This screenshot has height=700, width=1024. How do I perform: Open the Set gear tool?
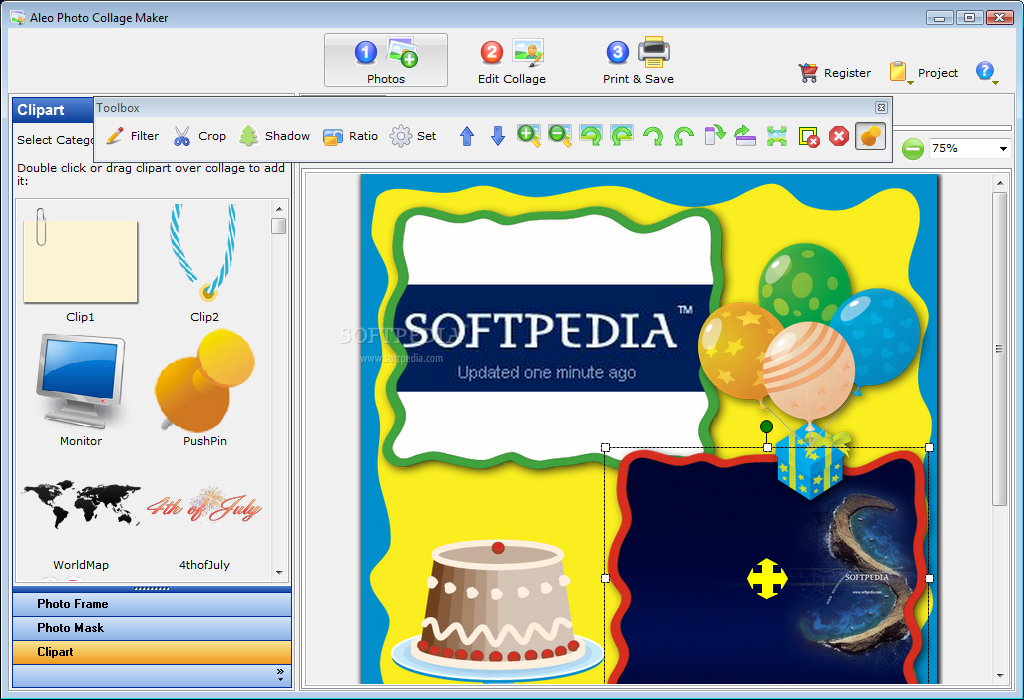413,136
